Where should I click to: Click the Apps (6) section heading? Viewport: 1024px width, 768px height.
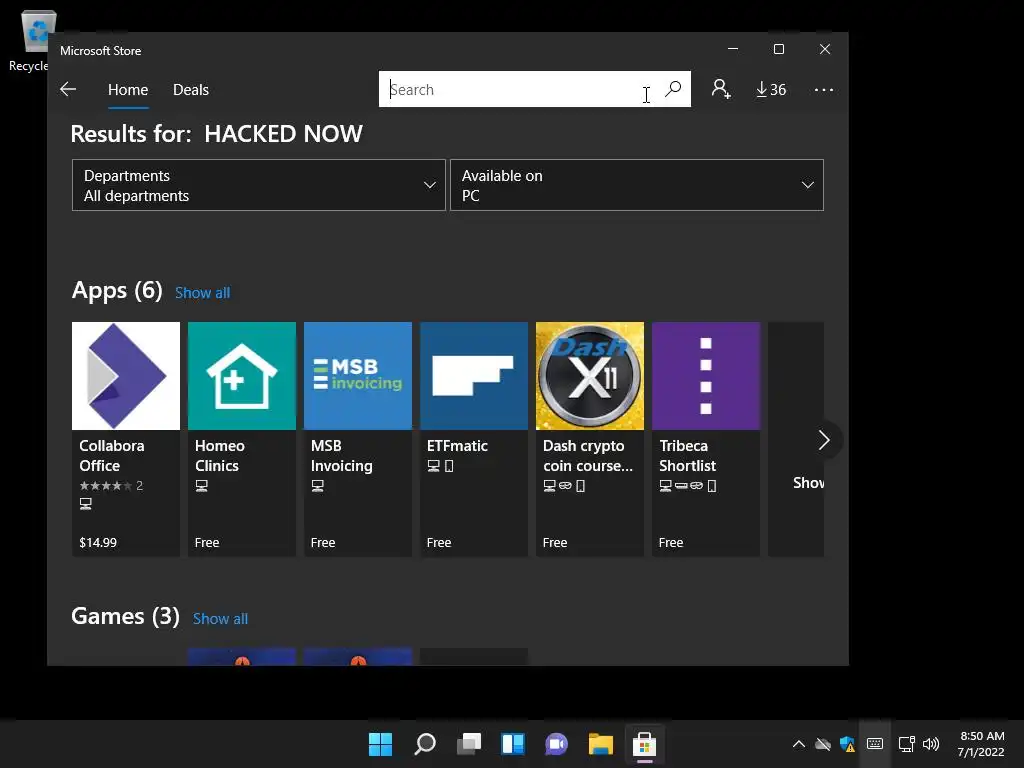pos(117,290)
